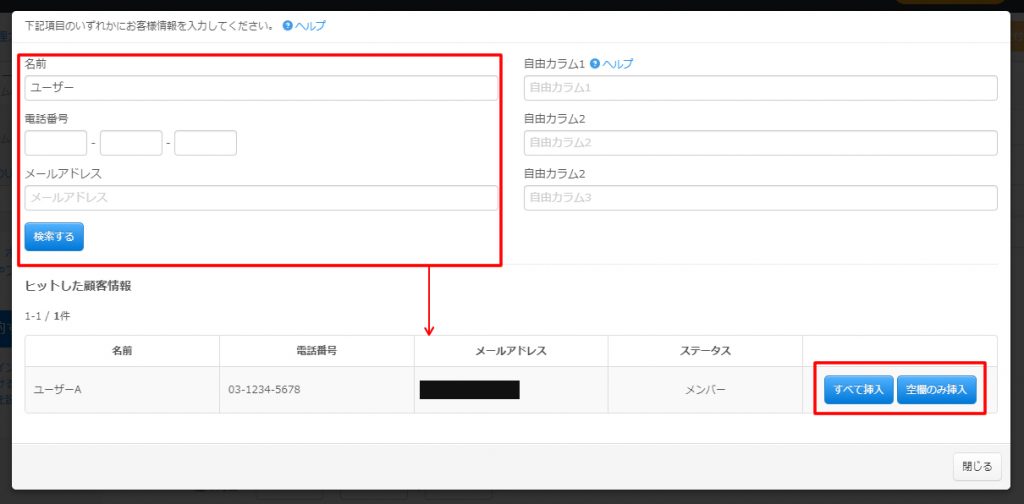Click the middle 電話番号 input box
Screen dimensions: 1024x504
click(131, 143)
